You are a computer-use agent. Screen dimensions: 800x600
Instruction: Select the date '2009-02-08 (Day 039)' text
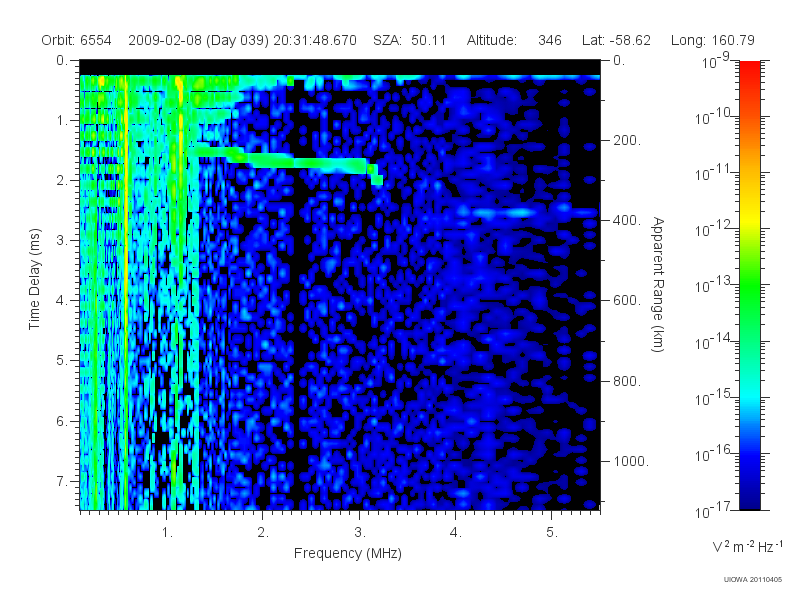(x=198, y=40)
